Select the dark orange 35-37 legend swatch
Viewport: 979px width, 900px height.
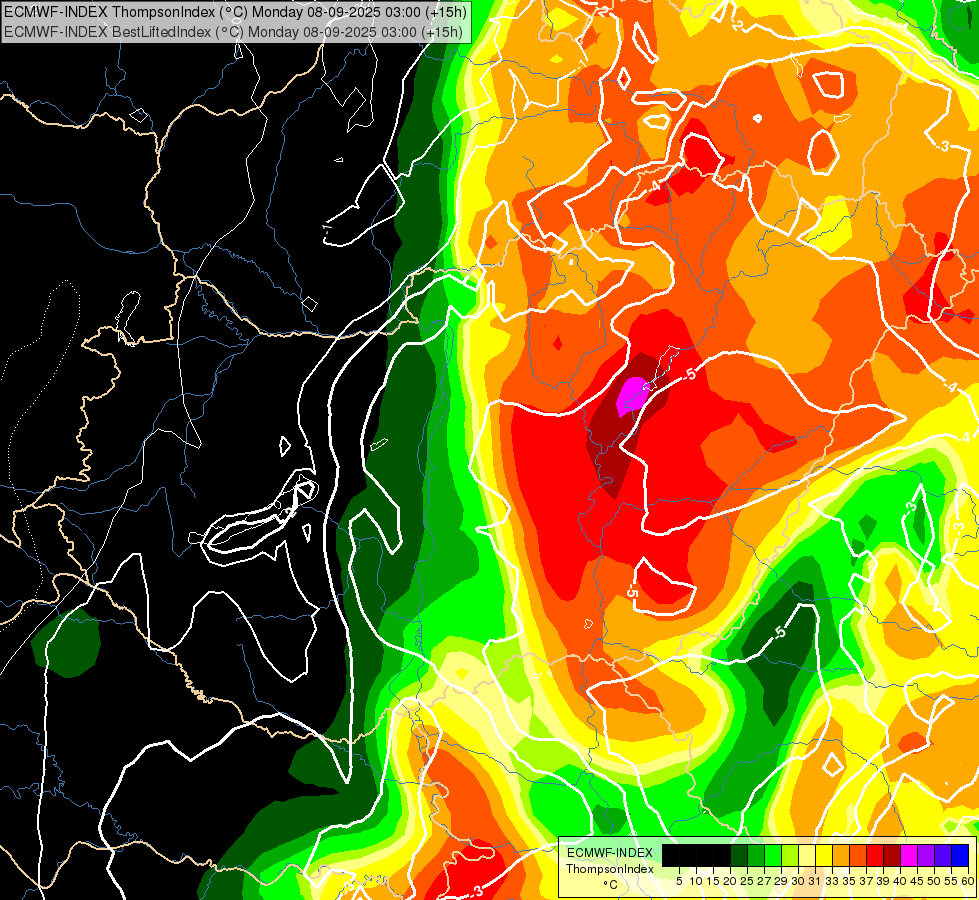(x=858, y=856)
